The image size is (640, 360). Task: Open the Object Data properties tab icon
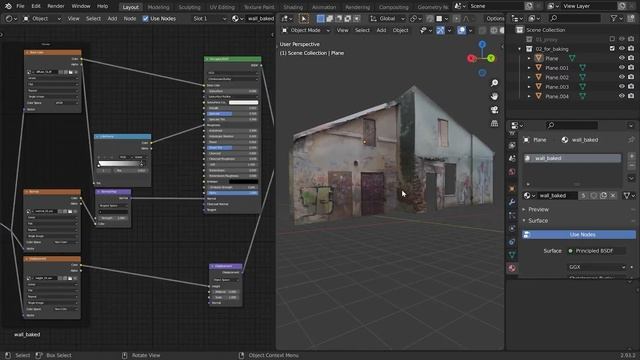click(x=512, y=255)
